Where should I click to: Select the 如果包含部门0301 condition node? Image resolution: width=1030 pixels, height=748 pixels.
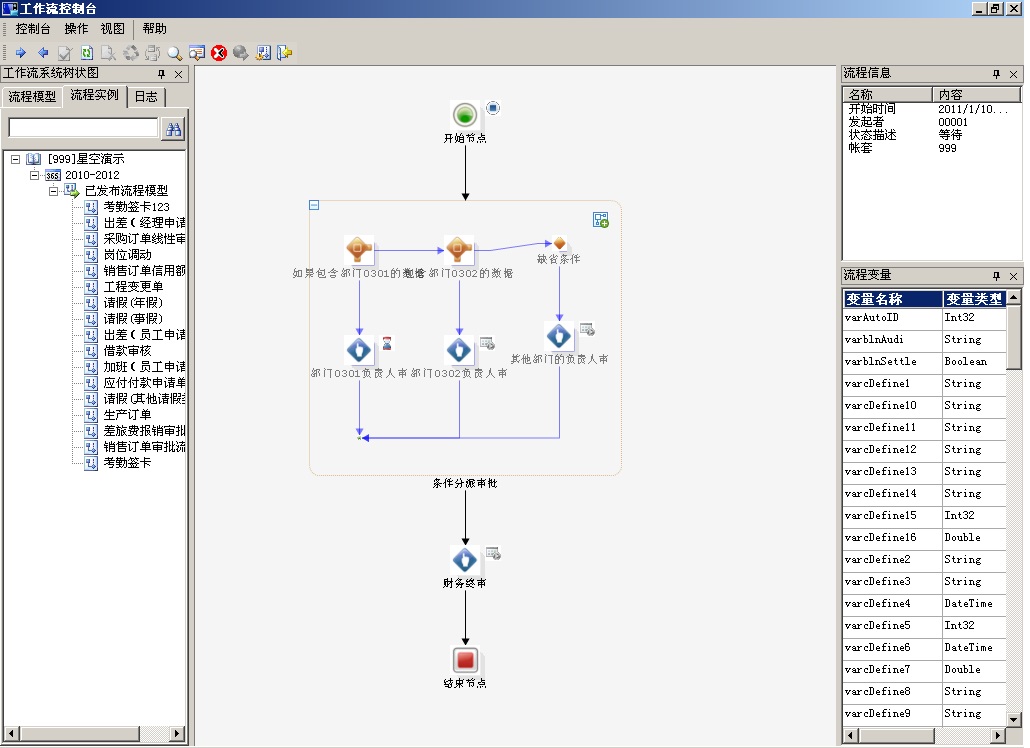(x=359, y=250)
